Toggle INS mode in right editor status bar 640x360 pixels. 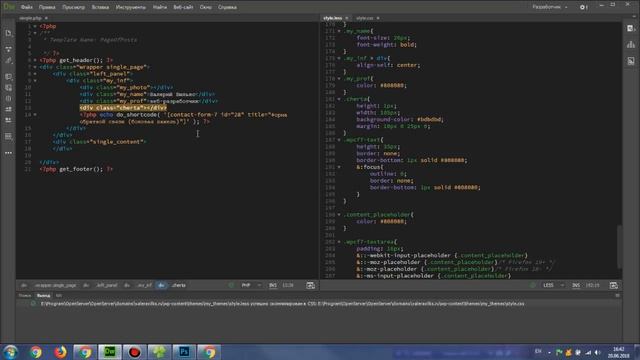576,285
